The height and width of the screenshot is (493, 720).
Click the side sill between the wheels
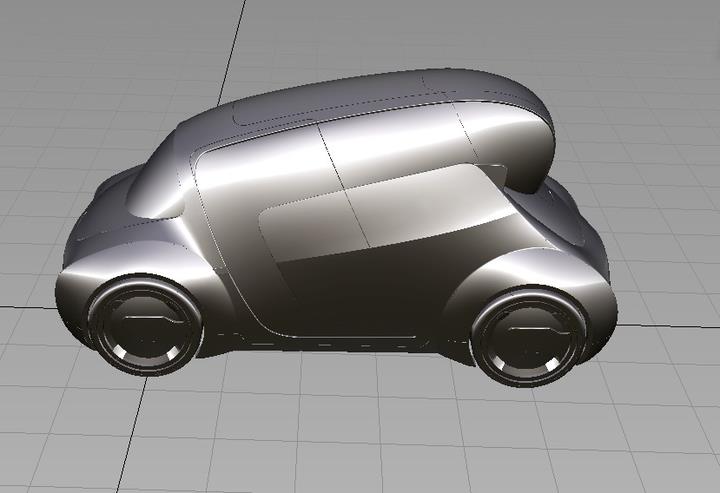tap(330, 341)
